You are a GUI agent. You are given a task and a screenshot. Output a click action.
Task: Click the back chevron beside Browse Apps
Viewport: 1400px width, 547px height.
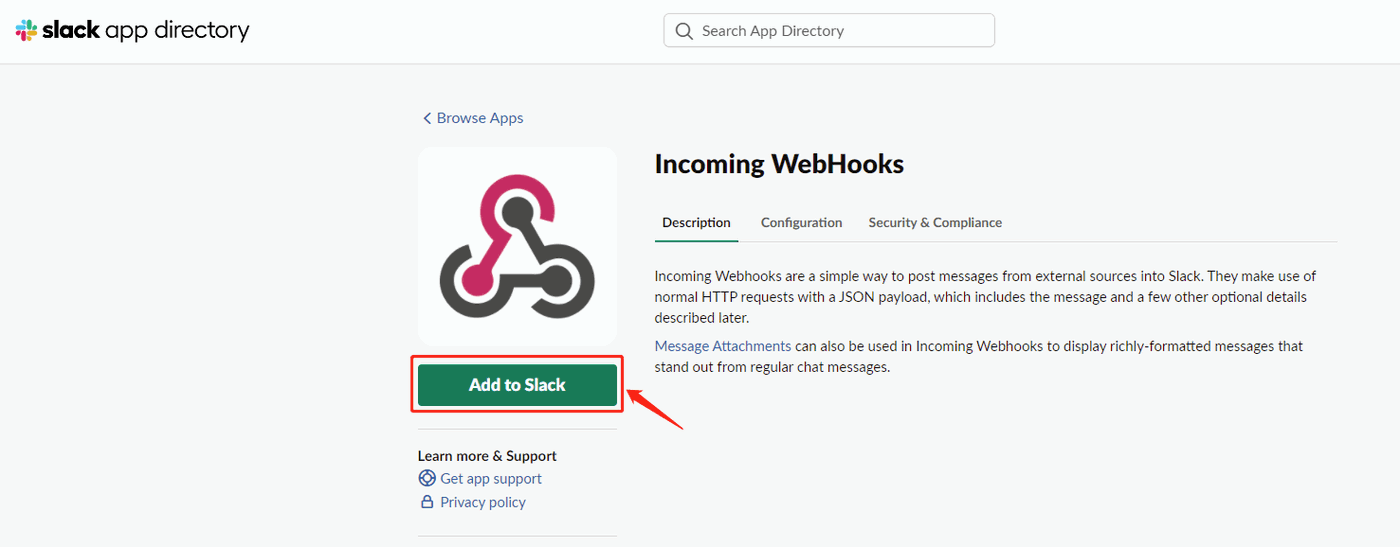(427, 118)
